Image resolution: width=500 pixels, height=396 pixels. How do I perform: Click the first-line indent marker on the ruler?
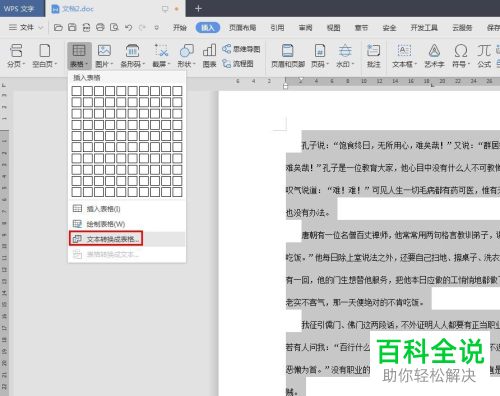301,80
